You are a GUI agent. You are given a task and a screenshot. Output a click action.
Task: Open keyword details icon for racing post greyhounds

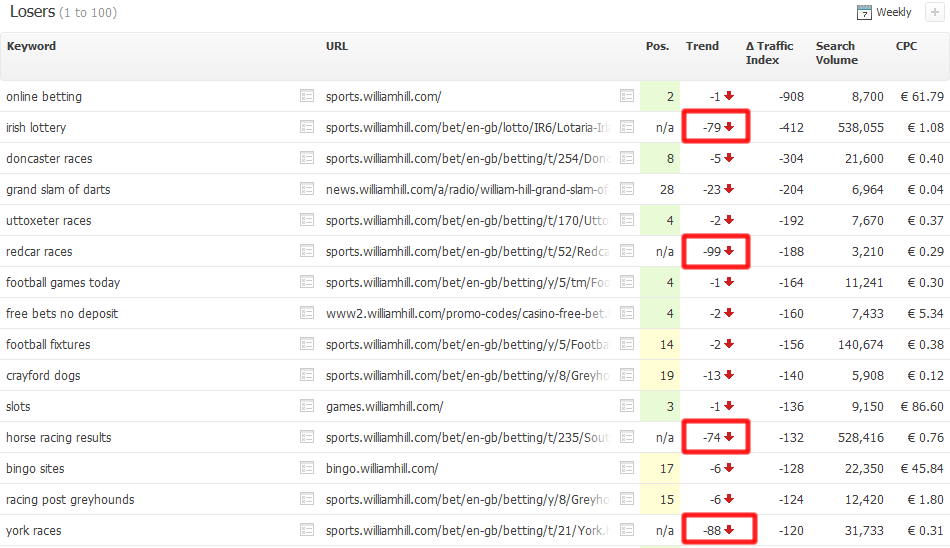(x=307, y=499)
